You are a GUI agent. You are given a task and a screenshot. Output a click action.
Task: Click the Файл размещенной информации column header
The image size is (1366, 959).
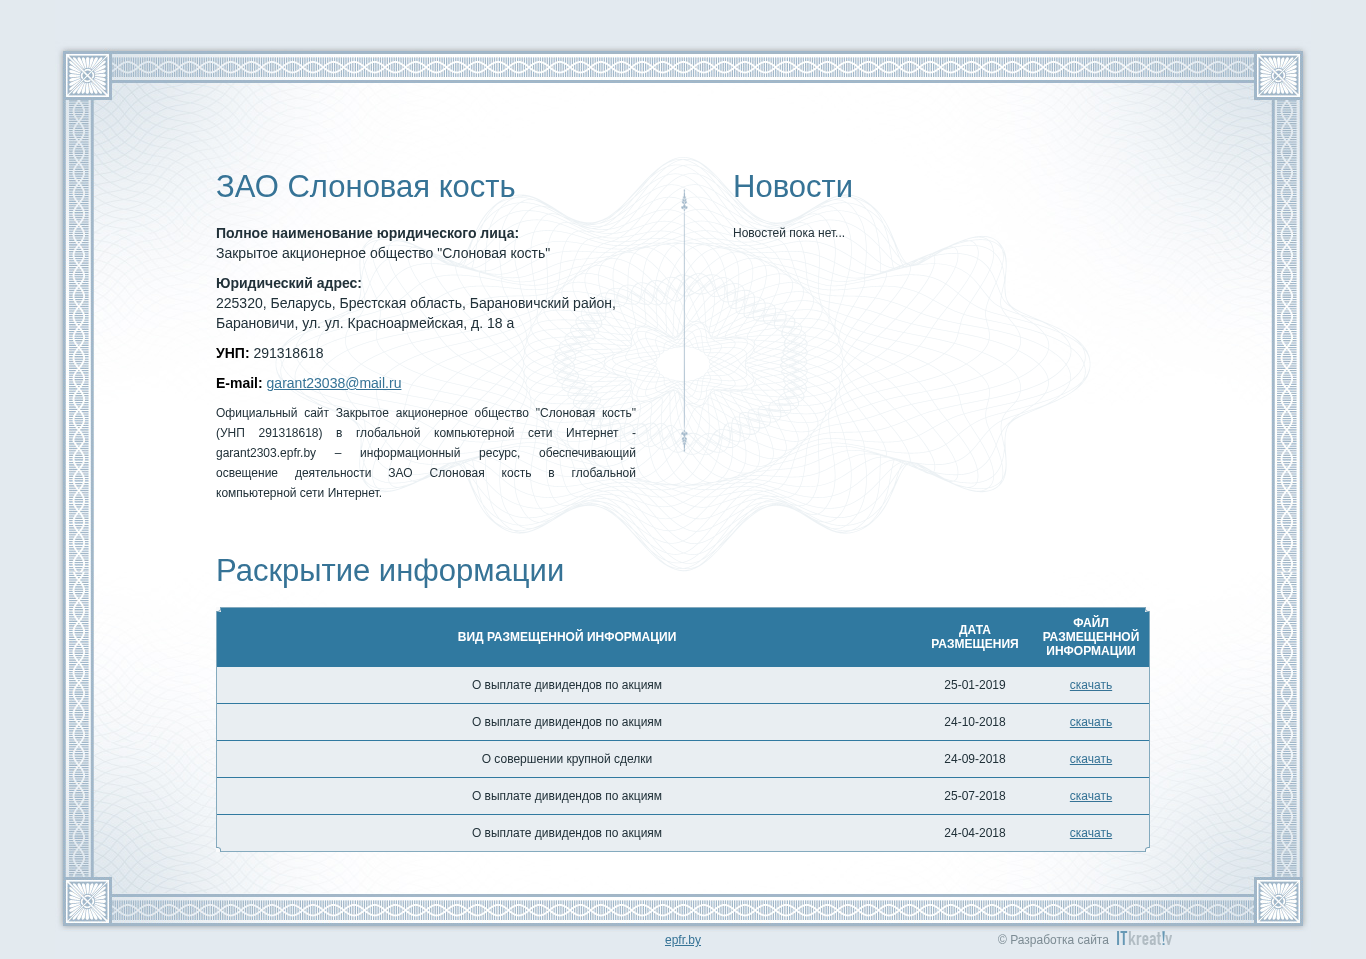point(1091,637)
